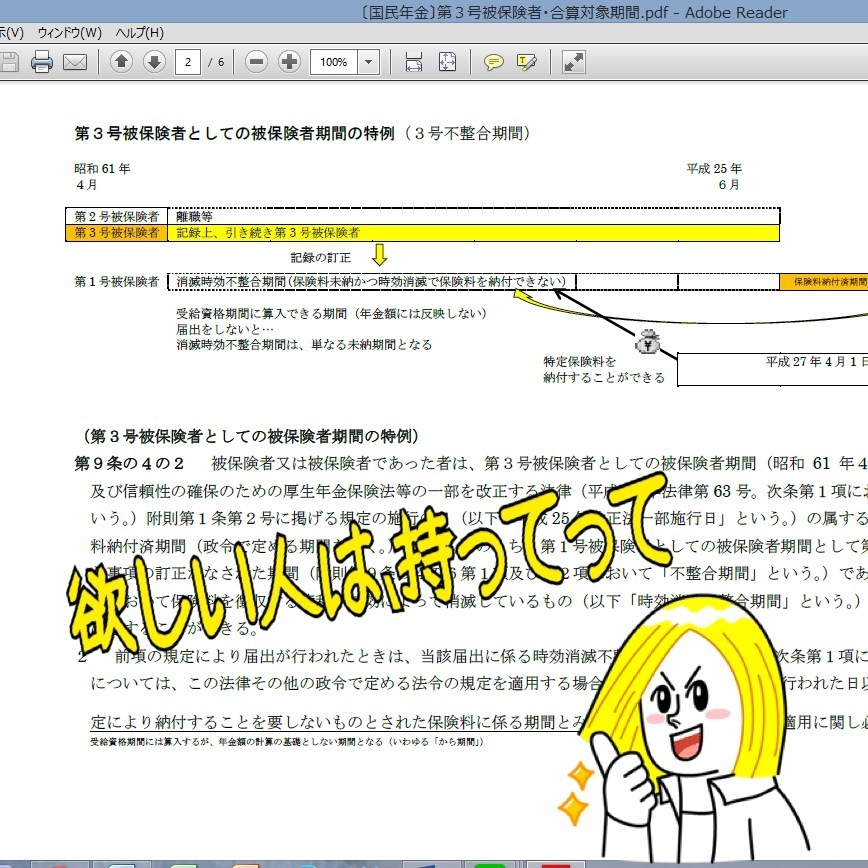Image resolution: width=868 pixels, height=868 pixels.
Task: Click the zoom level field showing 100%
Action: 334,62
